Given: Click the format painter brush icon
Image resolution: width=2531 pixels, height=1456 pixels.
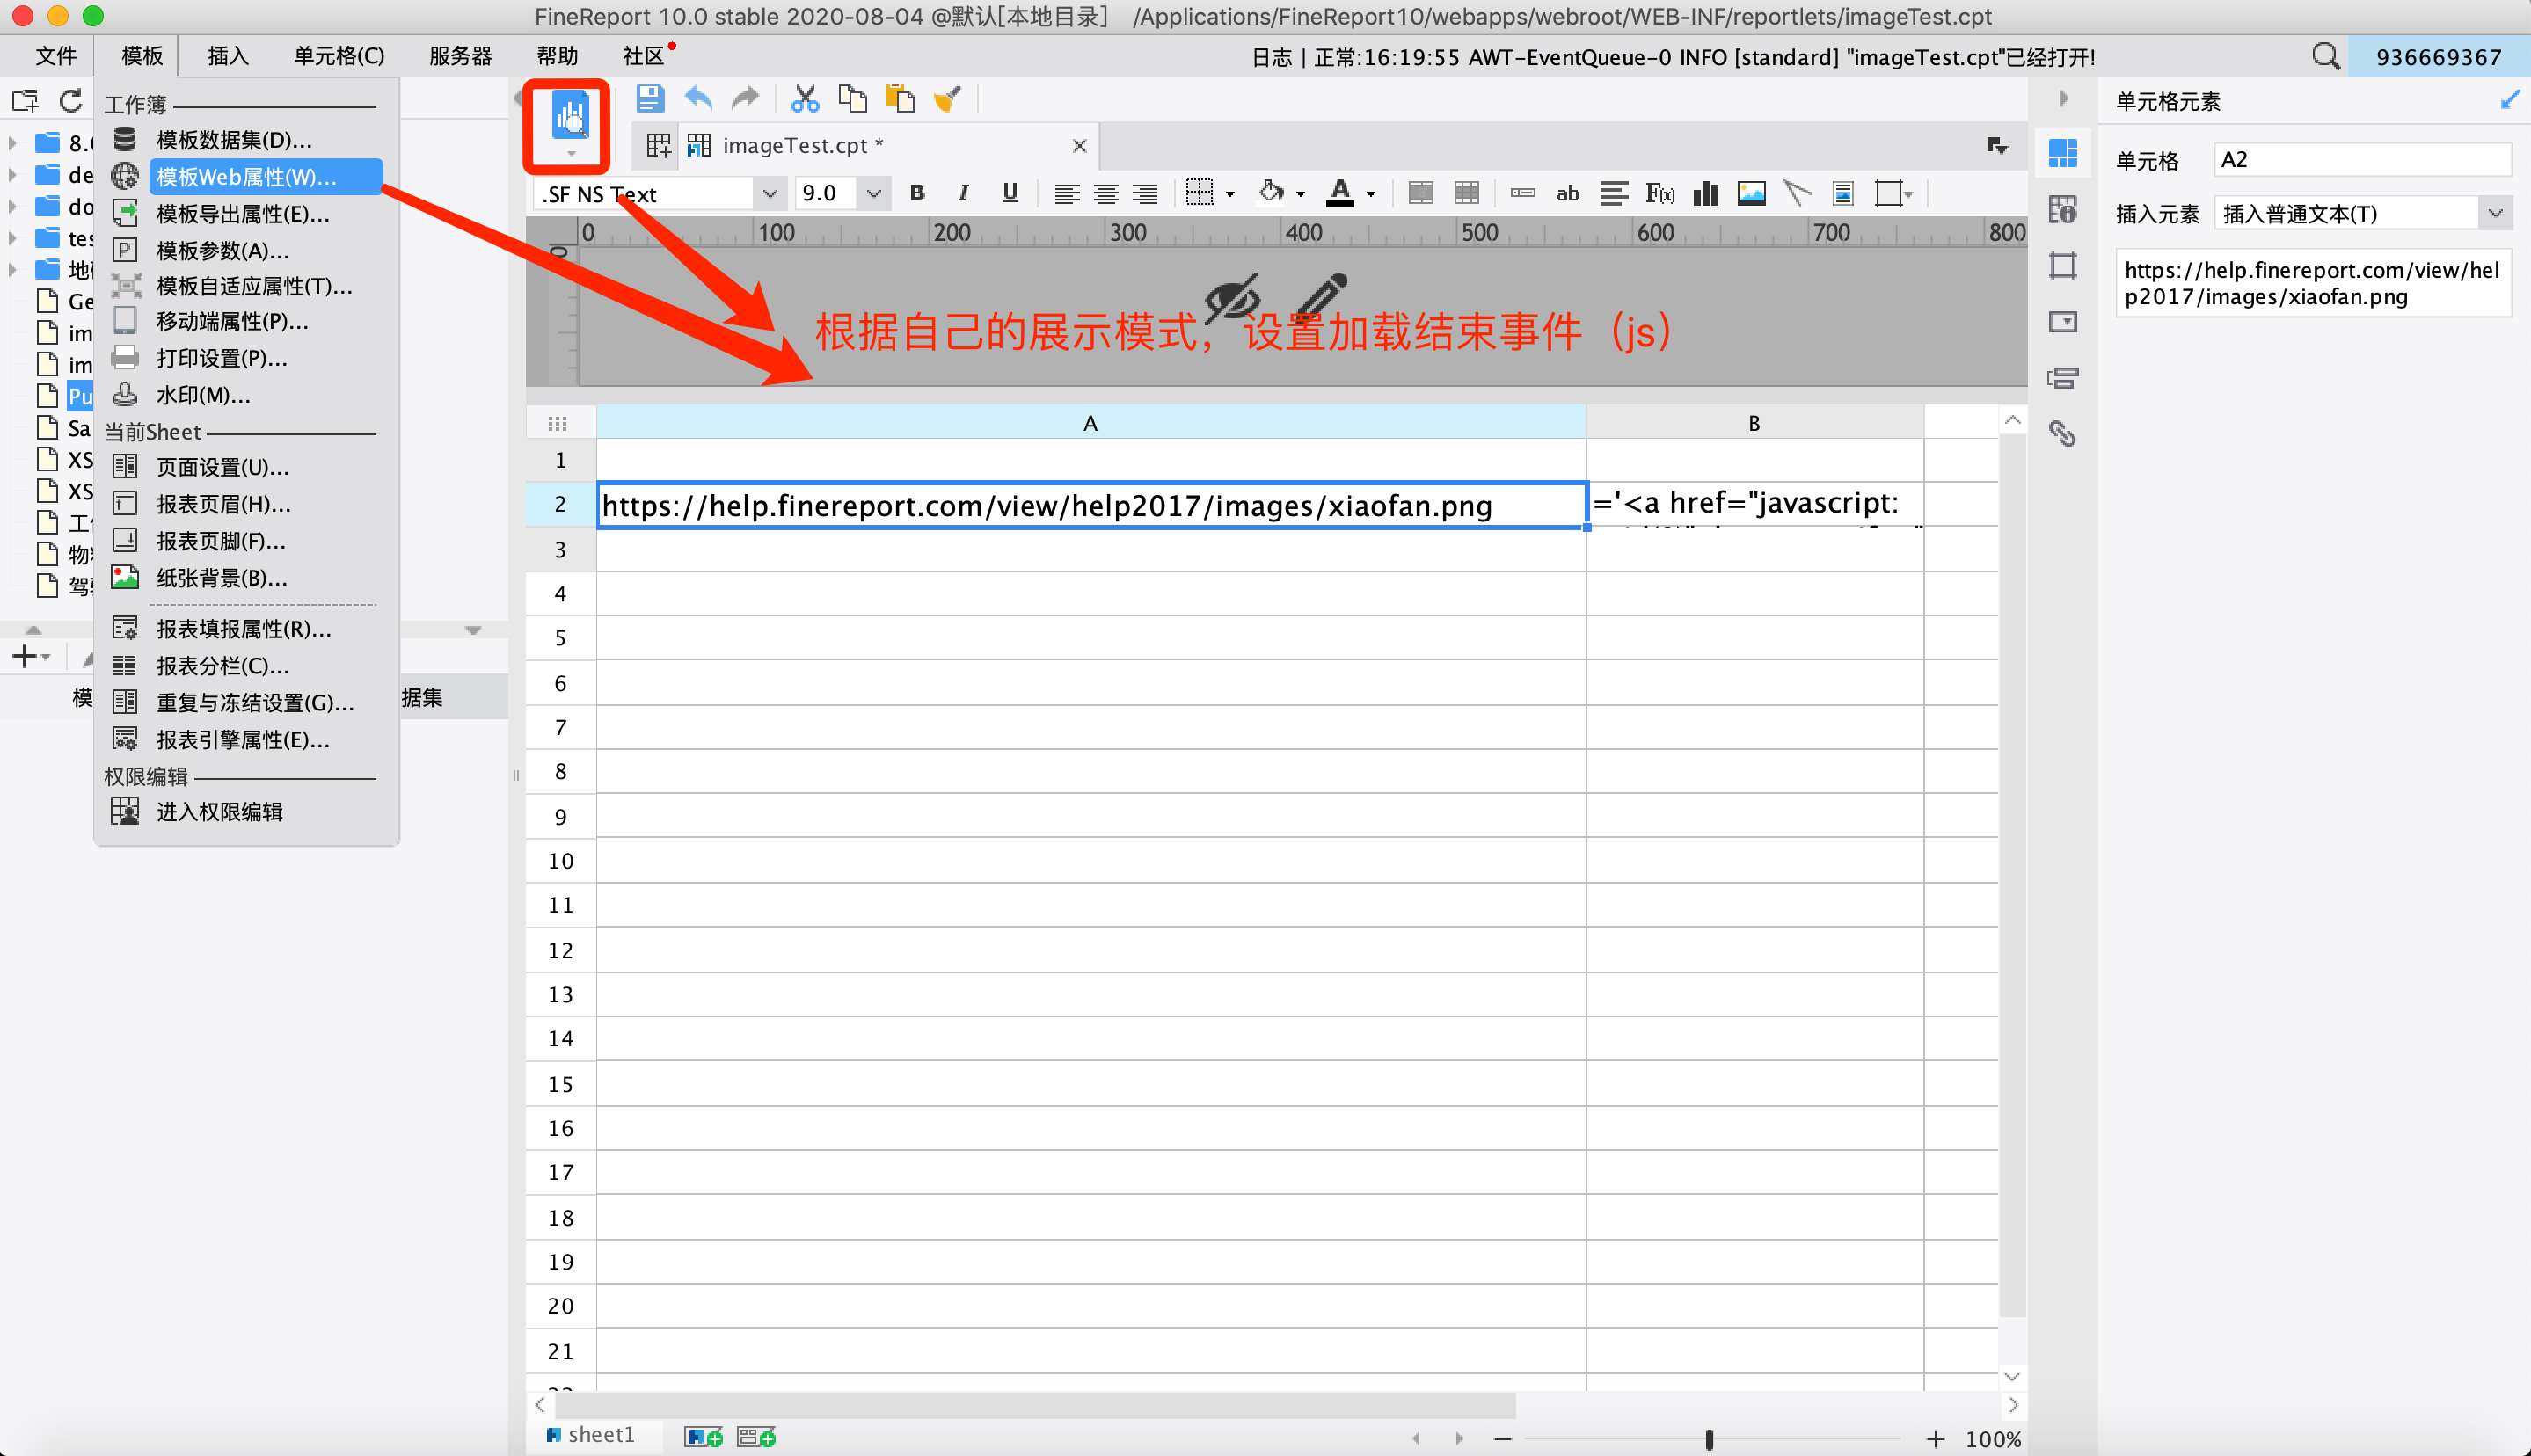Looking at the screenshot, I should [947, 99].
